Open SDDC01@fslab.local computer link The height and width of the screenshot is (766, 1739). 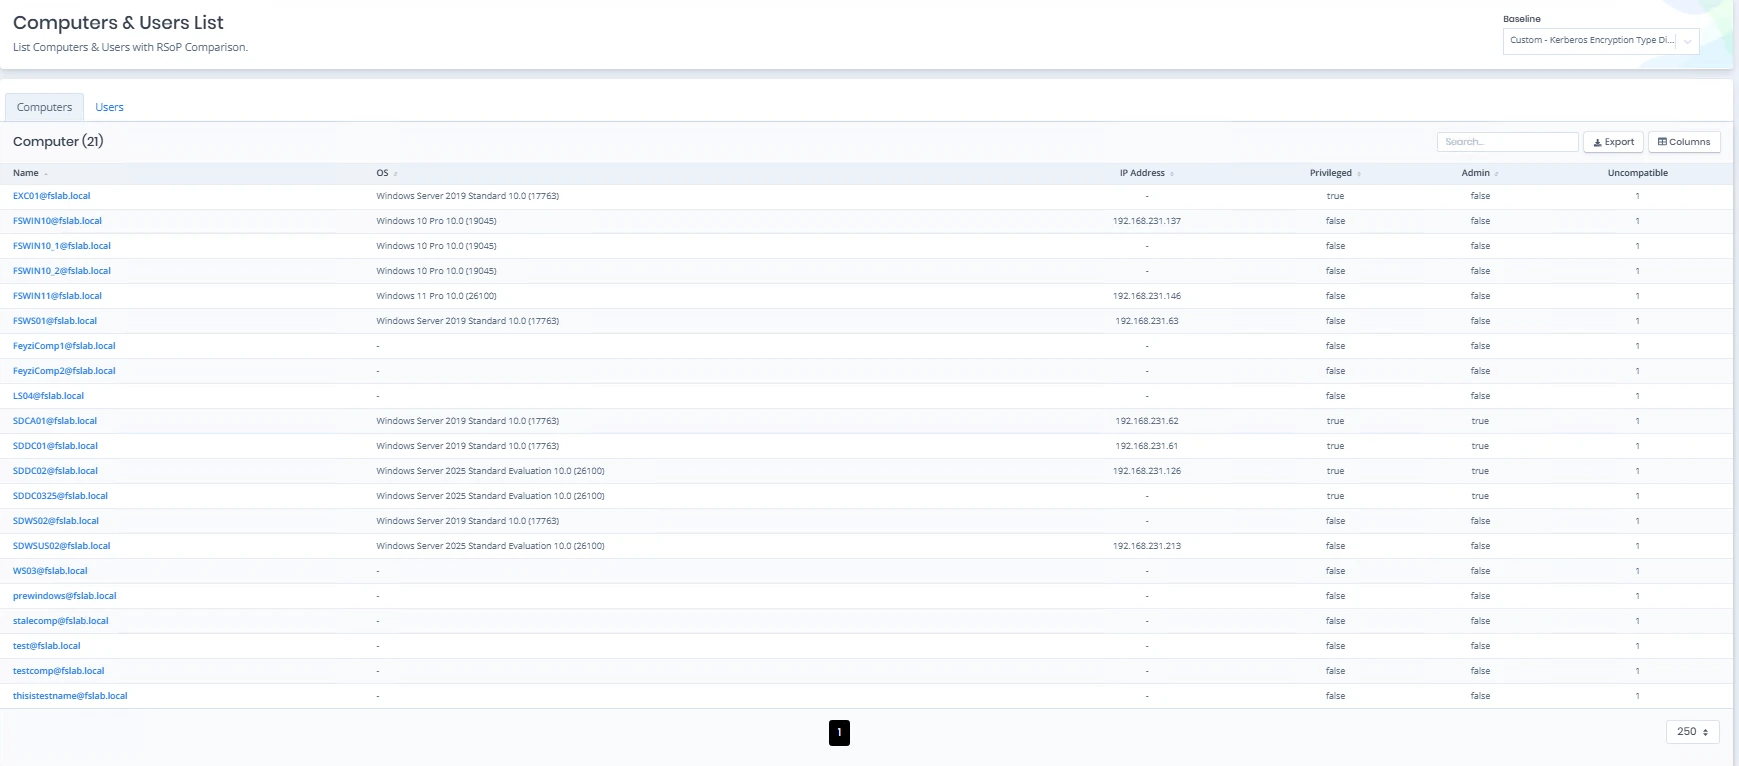coord(55,446)
